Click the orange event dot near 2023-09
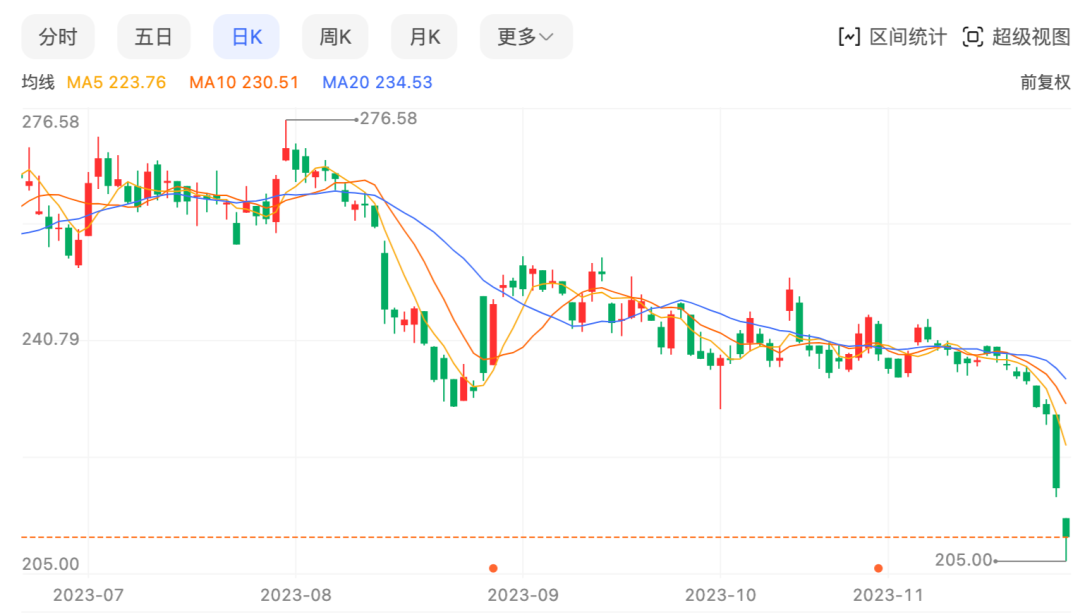Image resolution: width=1080 pixels, height=615 pixels. 493,568
